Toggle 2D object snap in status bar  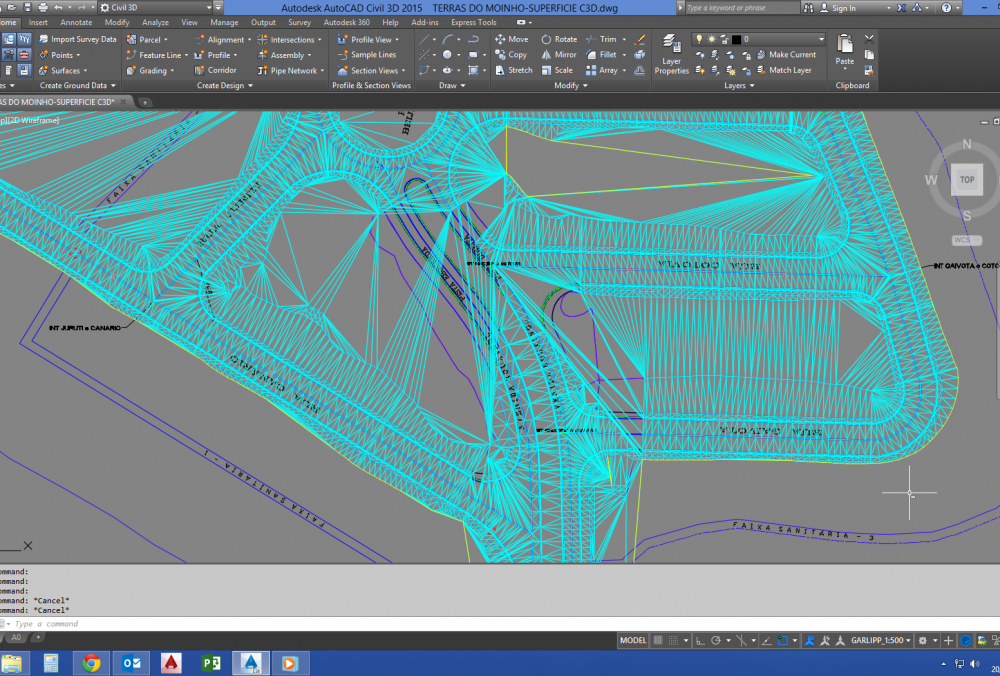pos(783,640)
